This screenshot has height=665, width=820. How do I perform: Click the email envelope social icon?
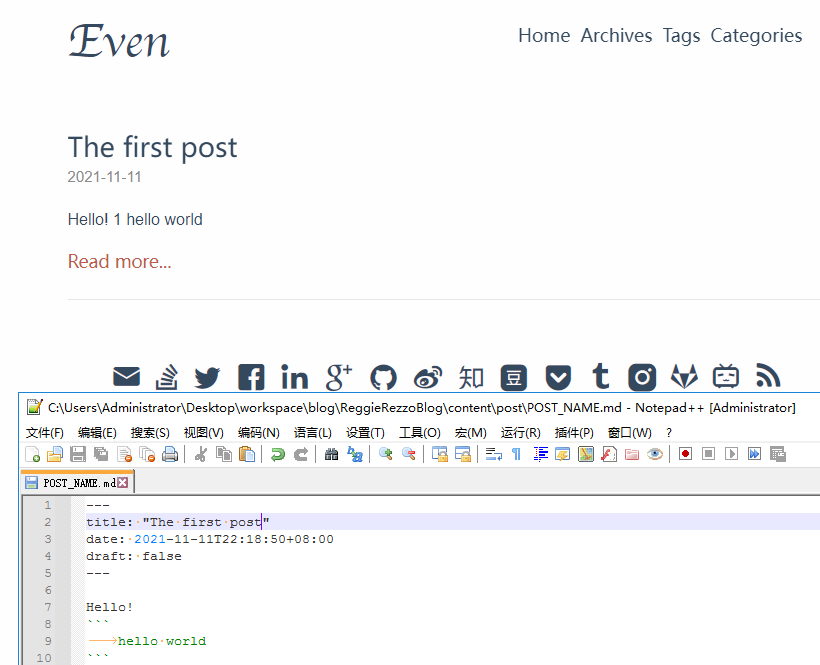point(127,376)
